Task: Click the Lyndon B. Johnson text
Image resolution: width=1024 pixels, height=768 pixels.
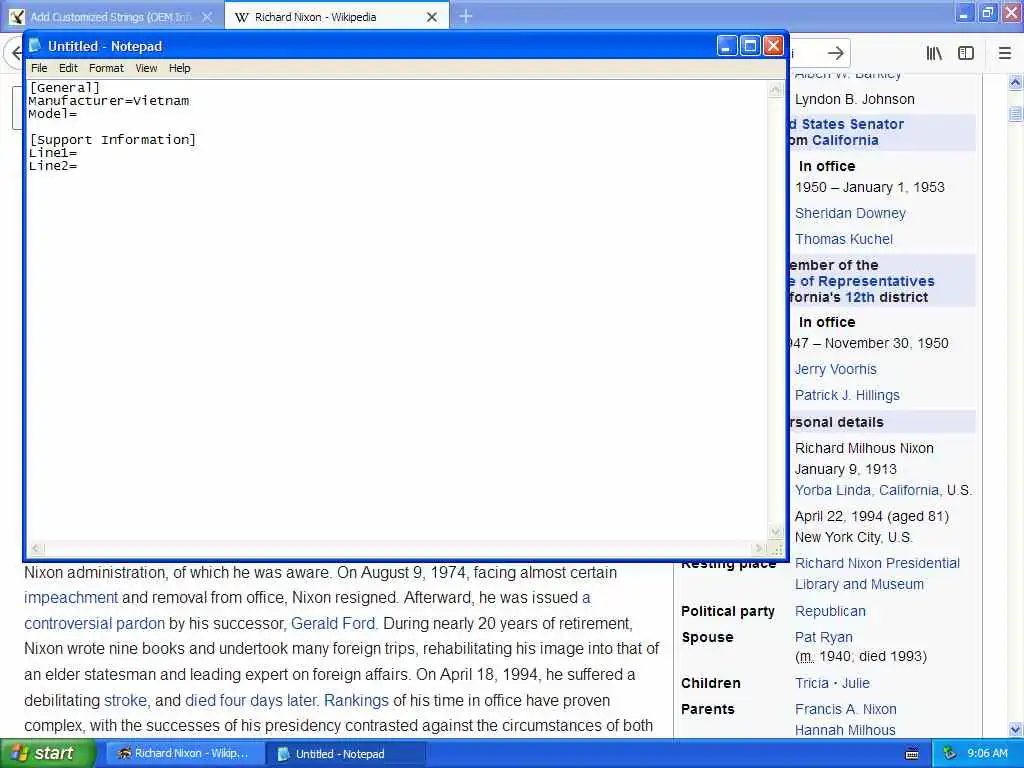Action: point(855,99)
